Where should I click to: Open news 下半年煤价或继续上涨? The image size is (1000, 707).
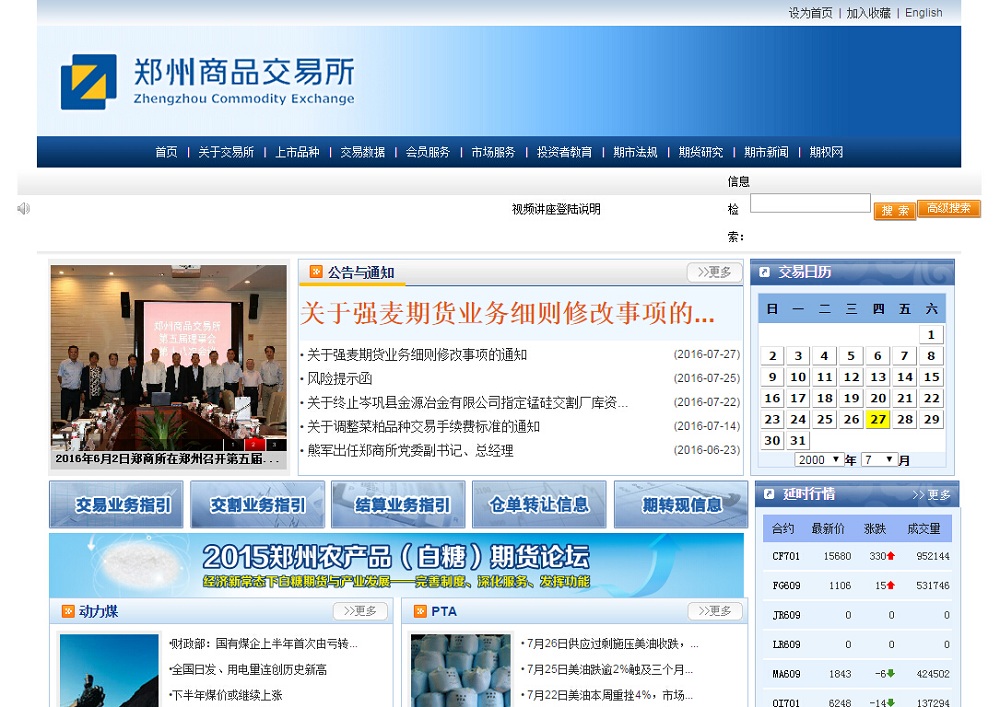point(226,695)
